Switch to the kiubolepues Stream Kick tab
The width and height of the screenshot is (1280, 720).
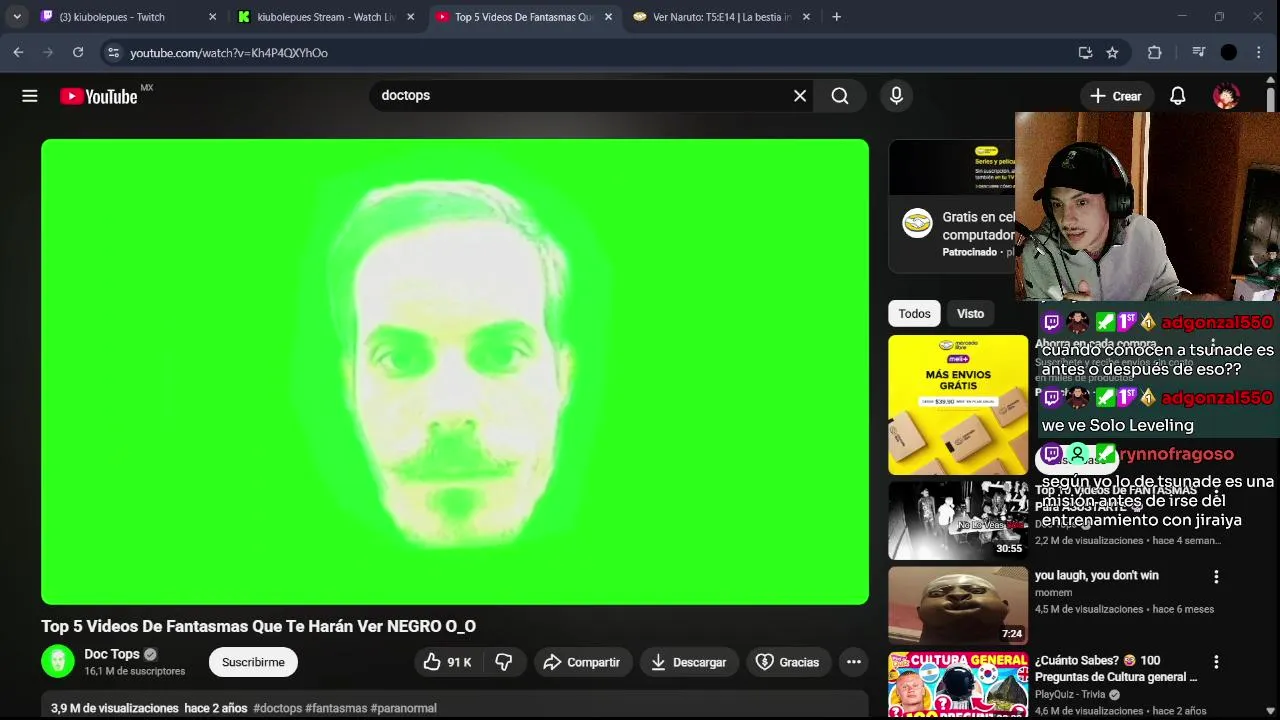tap(326, 17)
